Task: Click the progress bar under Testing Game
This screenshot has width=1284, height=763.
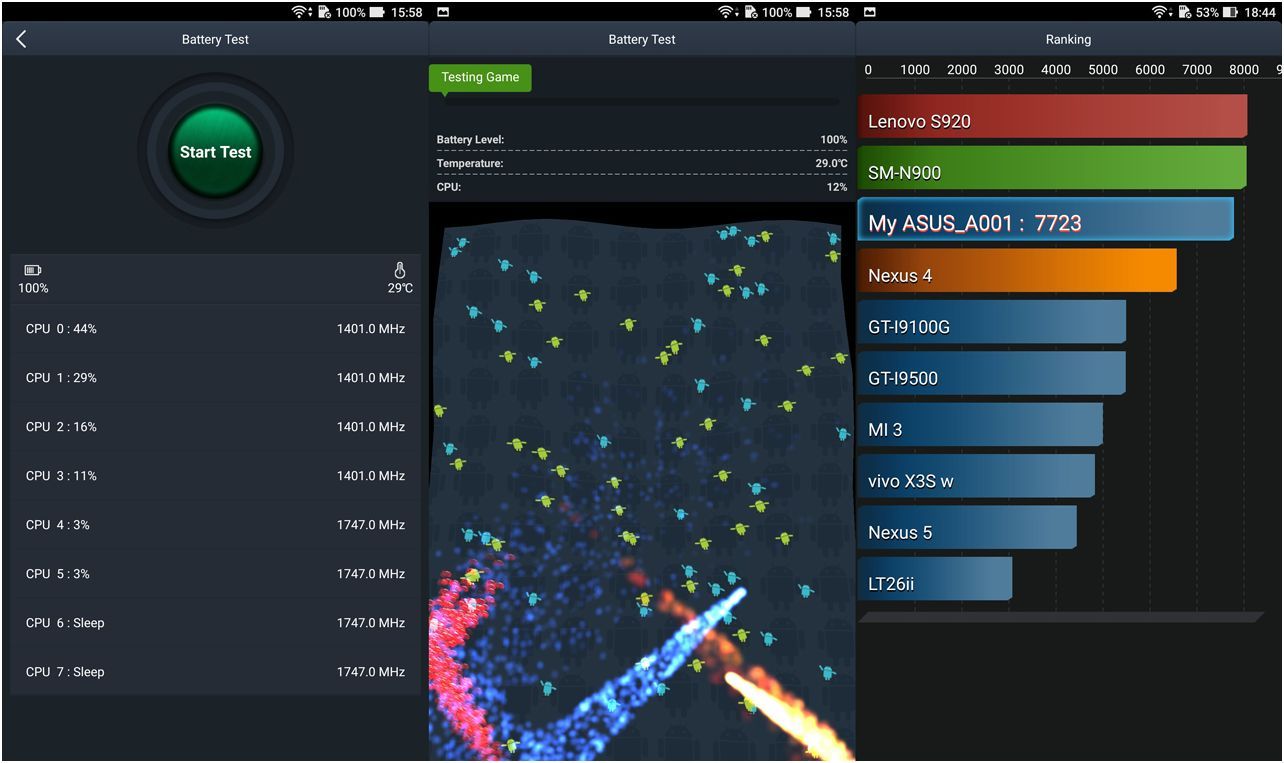Action: point(642,101)
